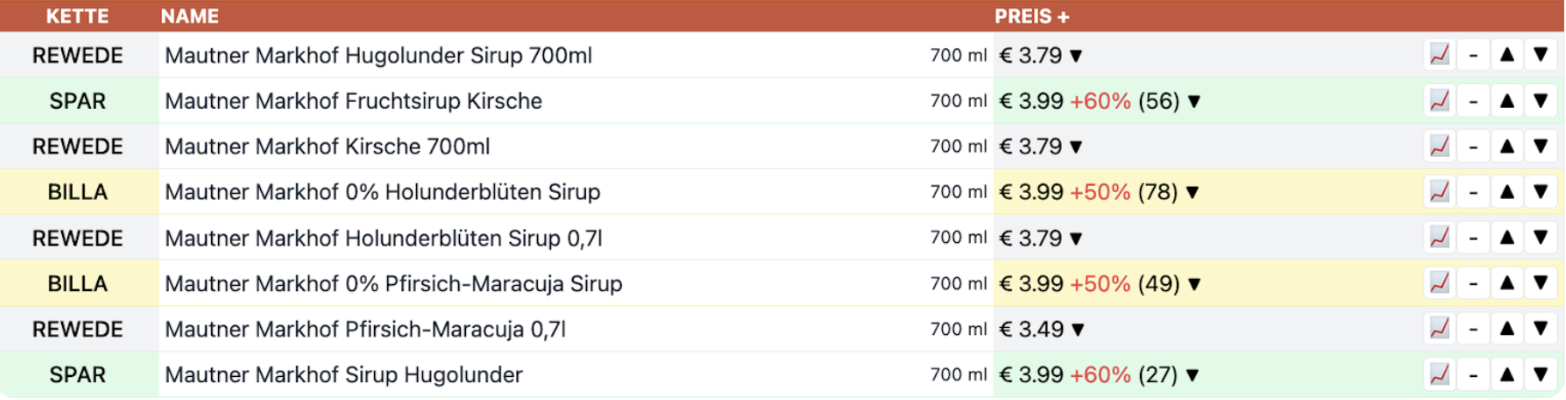Move Pfirsich-Maracuja 0,7l row up
The width and height of the screenshot is (1566, 400).
(1506, 330)
